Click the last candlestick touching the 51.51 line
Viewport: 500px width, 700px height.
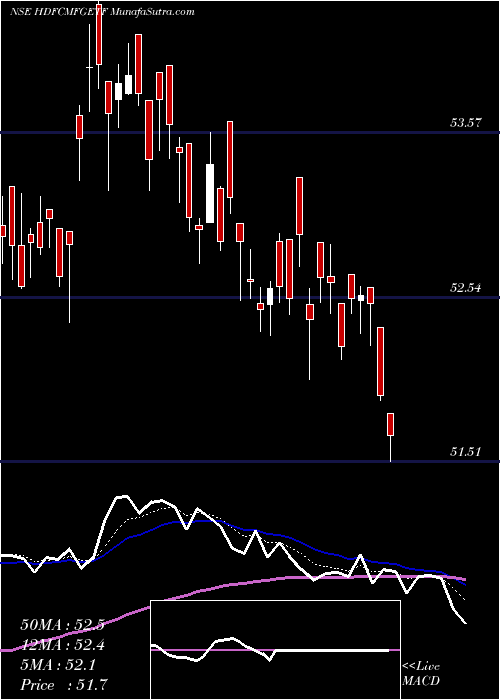(x=390, y=438)
